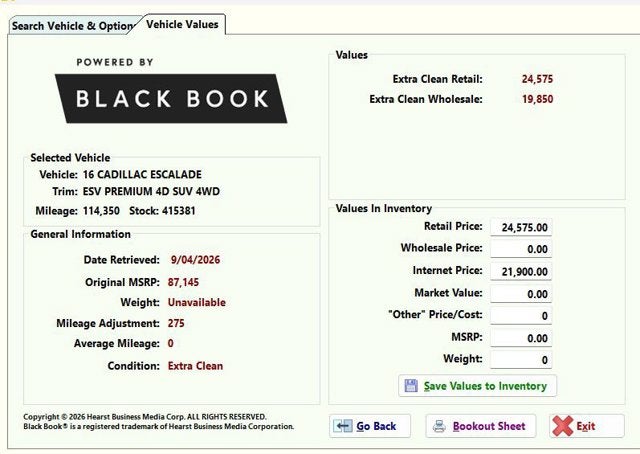Click the Black Book logo
The image size is (640, 454).
[171, 98]
